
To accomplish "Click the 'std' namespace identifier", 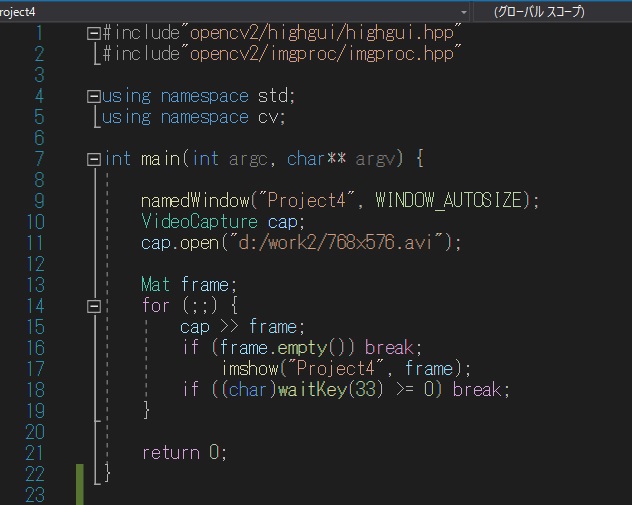I will coord(273,96).
